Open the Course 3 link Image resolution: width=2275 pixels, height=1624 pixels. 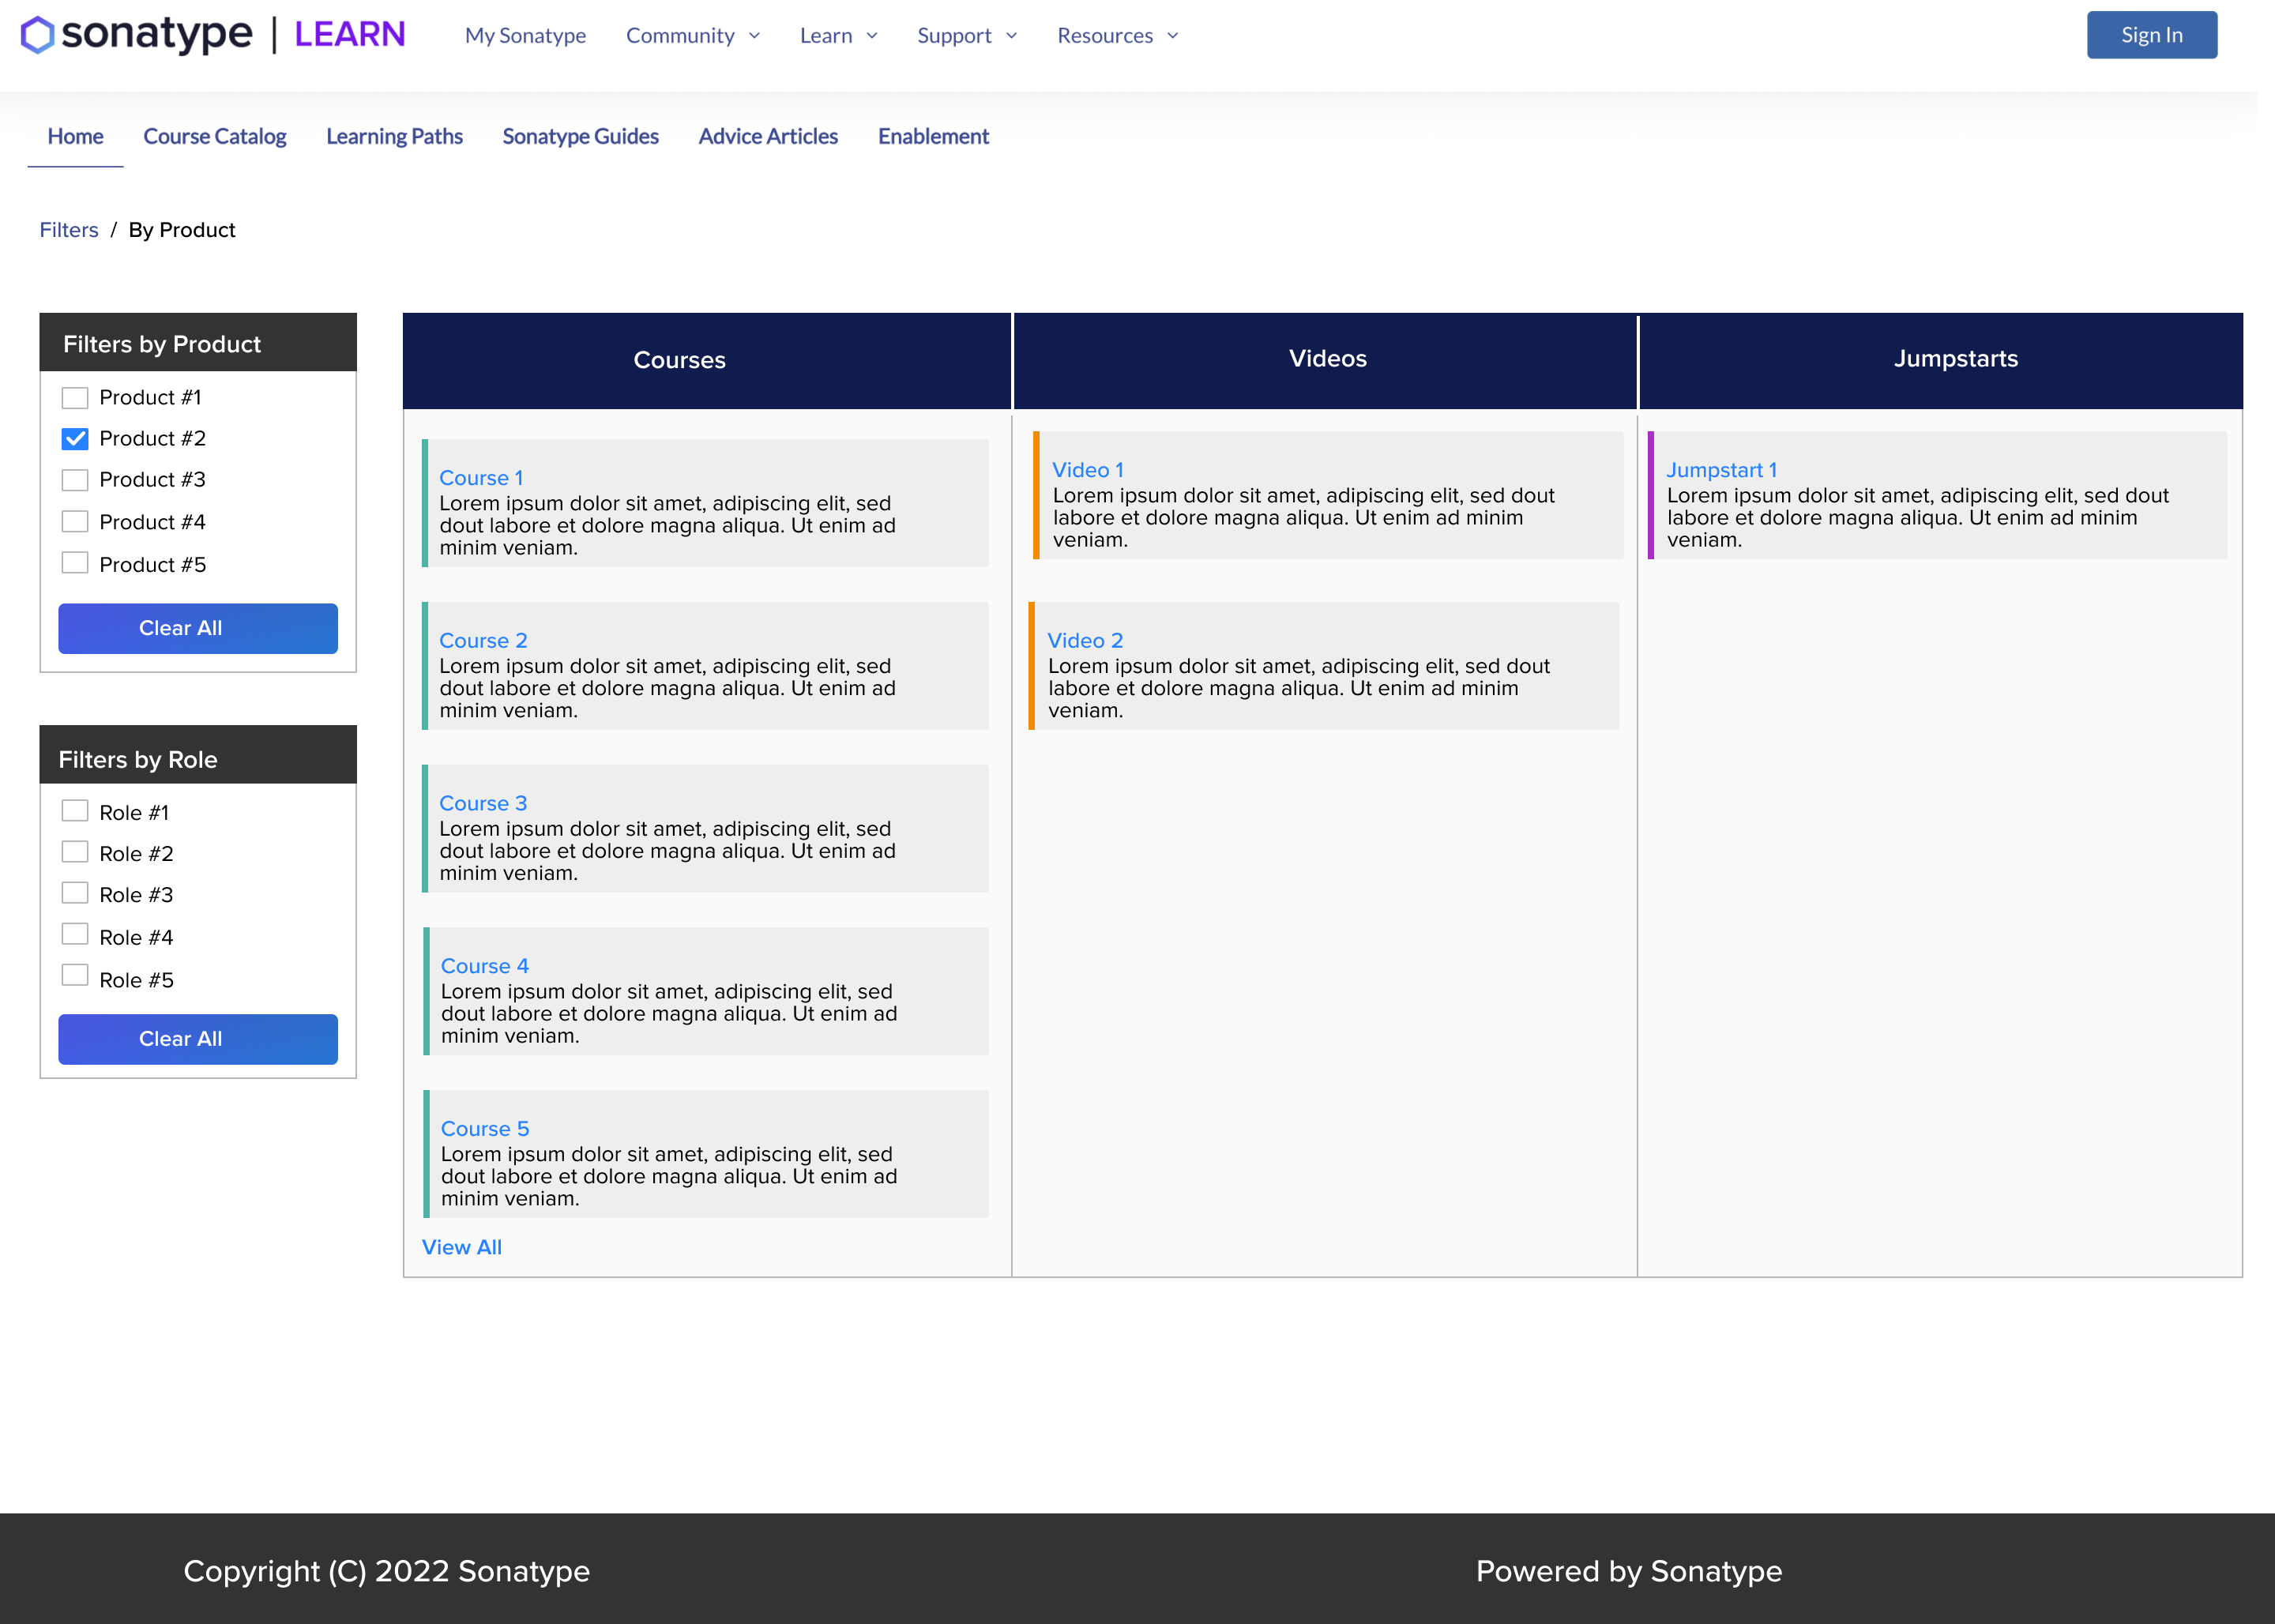point(483,803)
